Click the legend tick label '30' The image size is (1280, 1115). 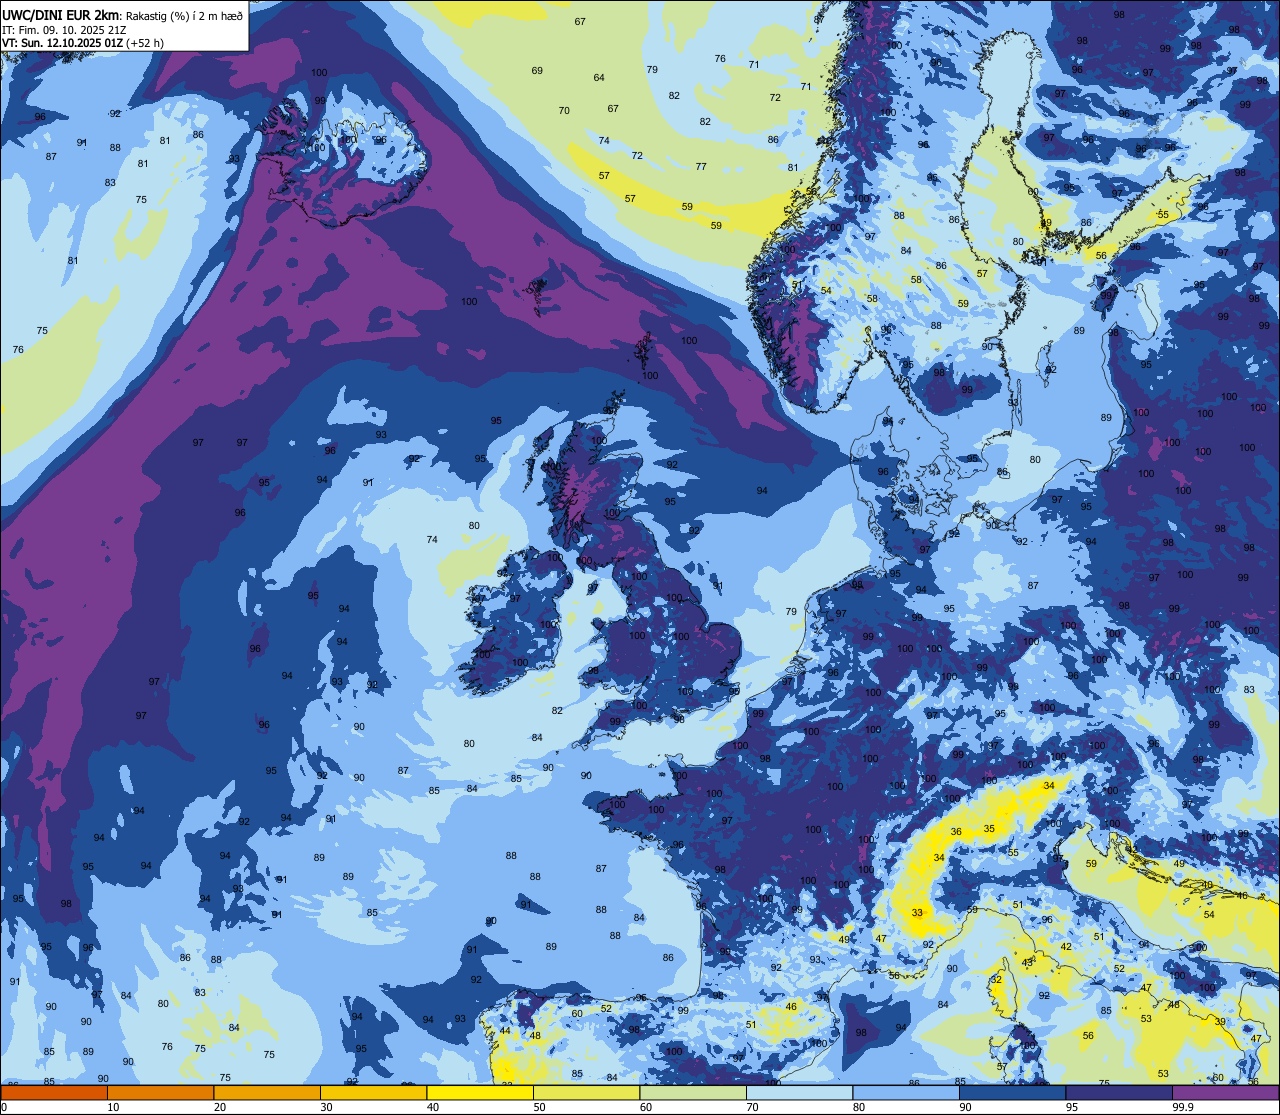326,1107
